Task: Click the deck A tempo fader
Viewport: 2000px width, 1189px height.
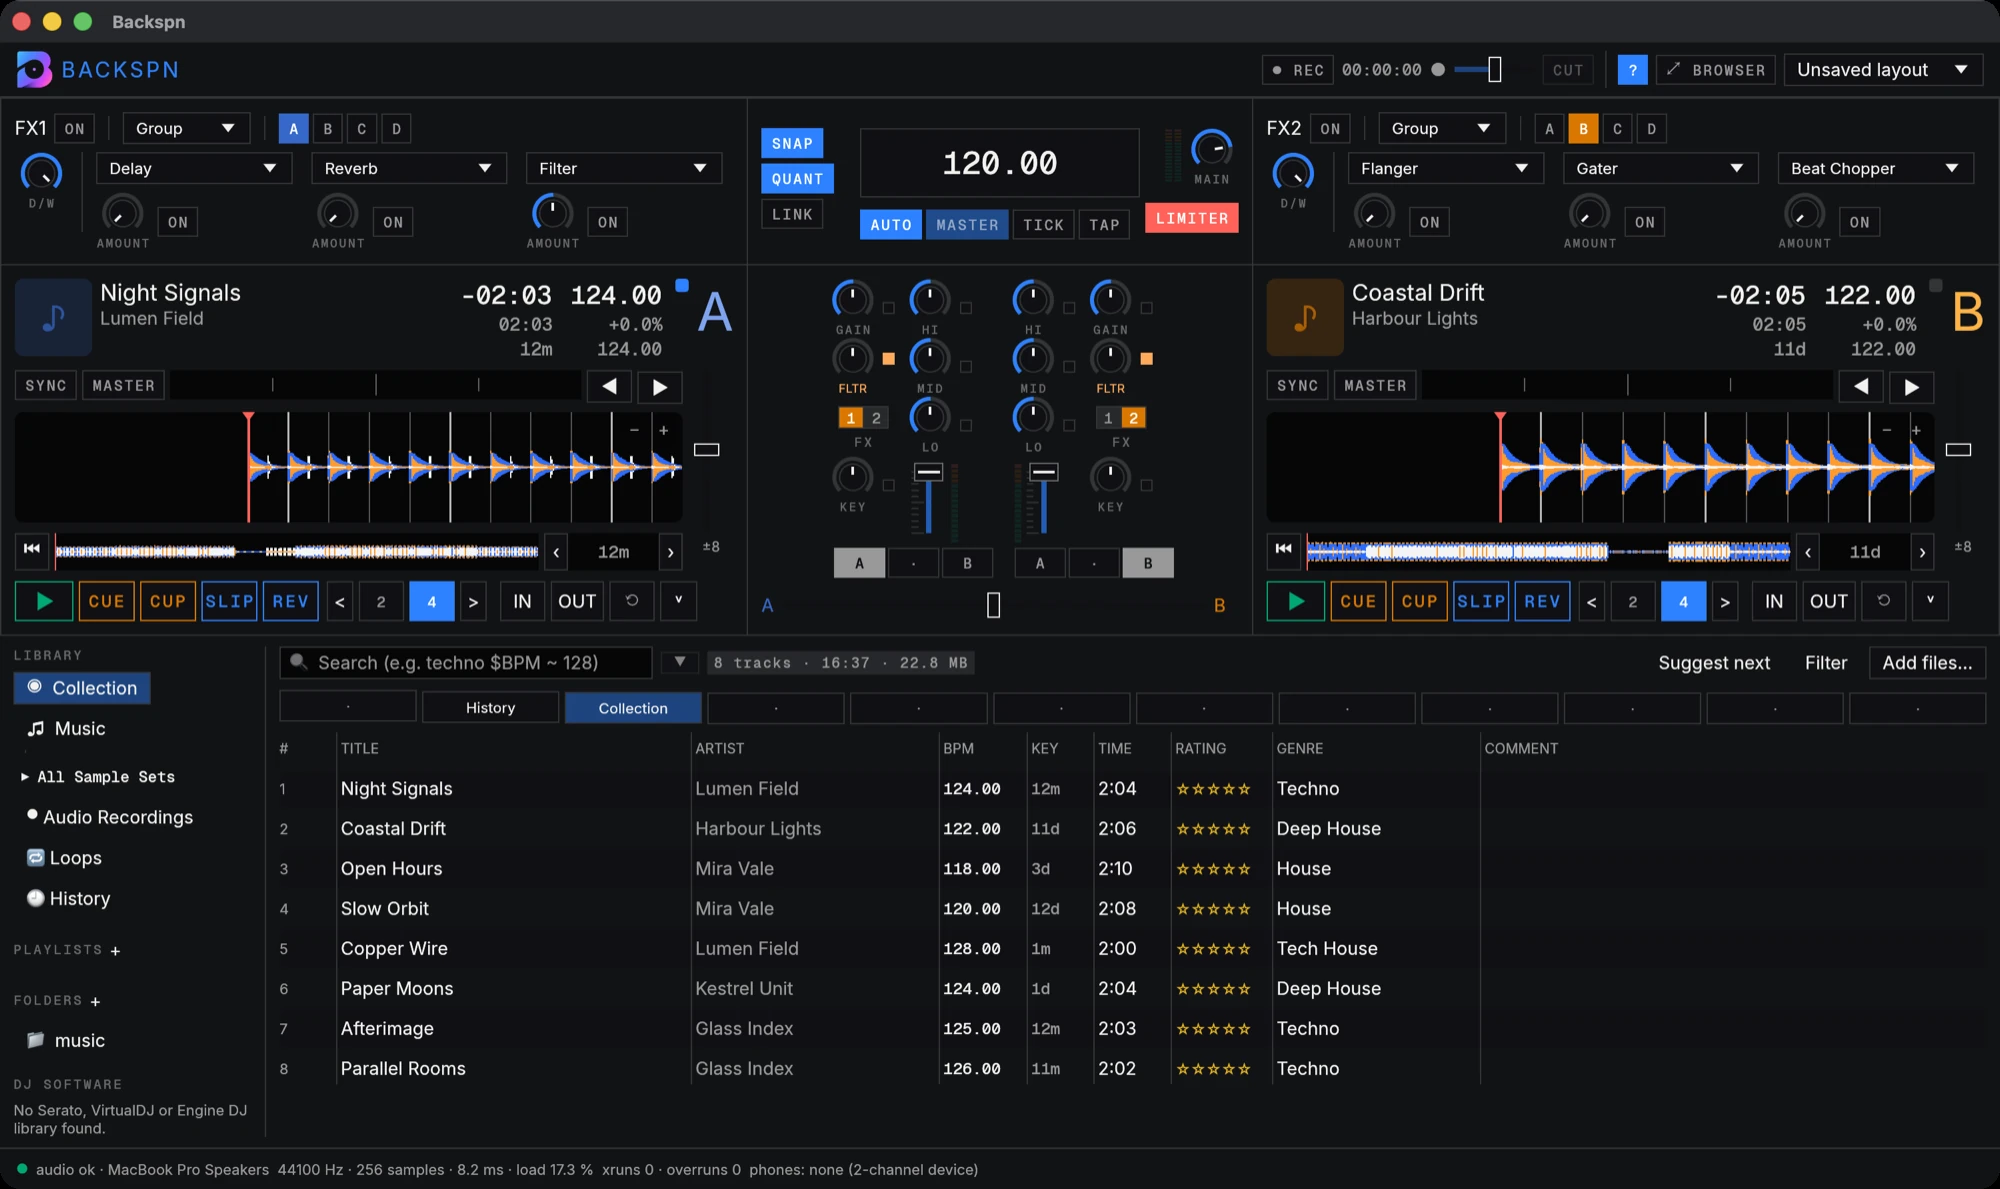Action: tap(707, 450)
